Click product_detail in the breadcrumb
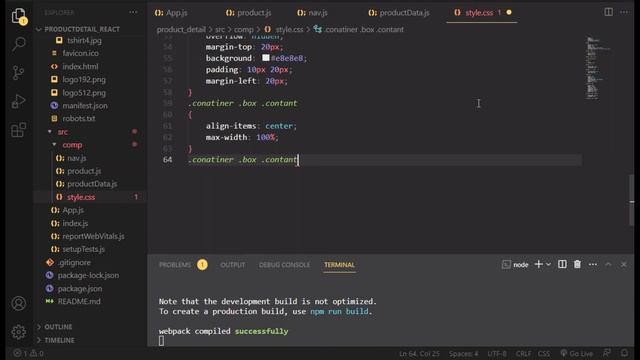640x360 pixels. point(181,29)
